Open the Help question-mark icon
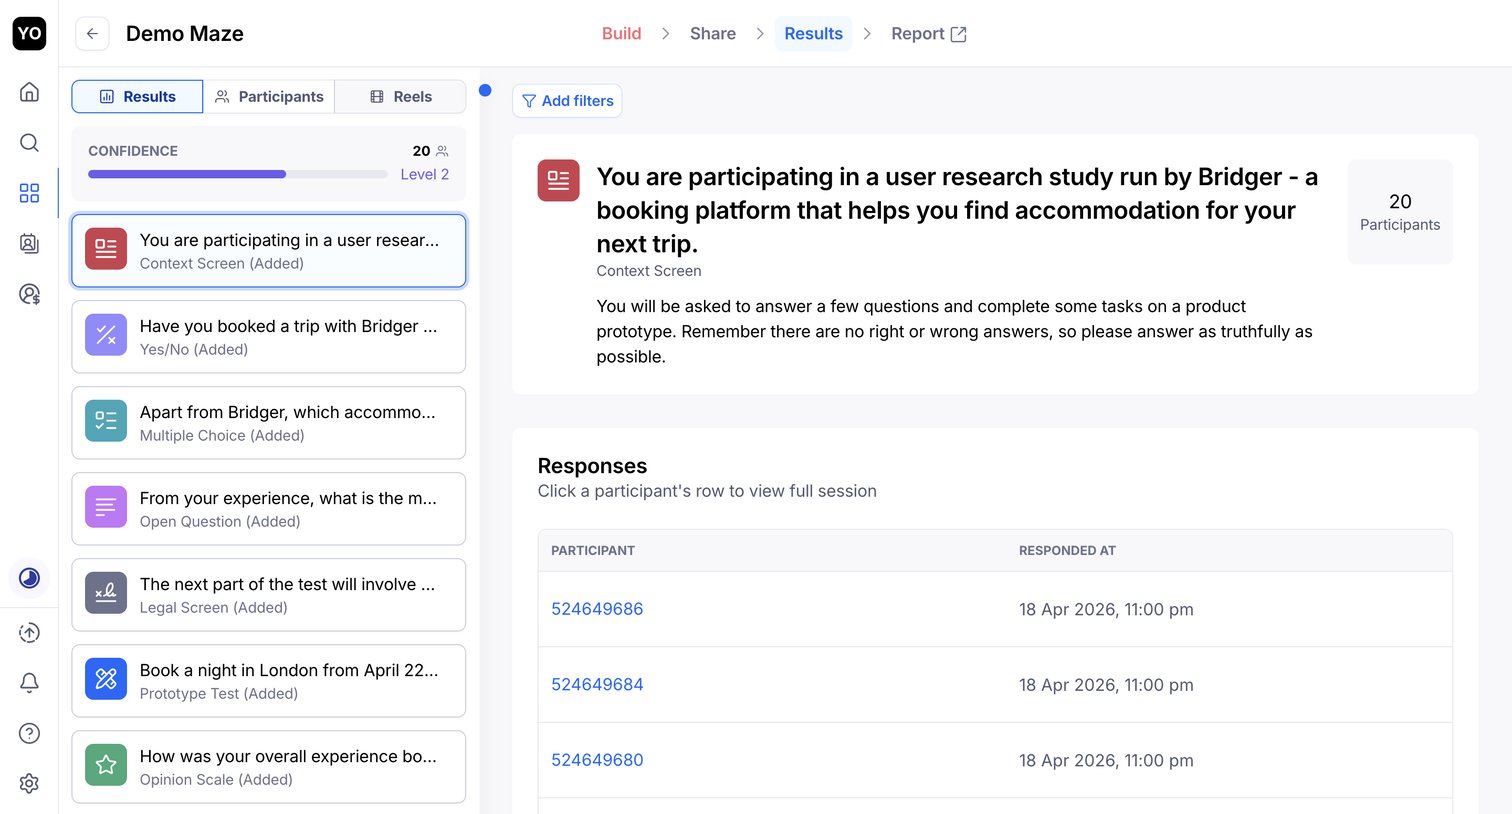Screen dimensions: 1512x814 coord(29,733)
